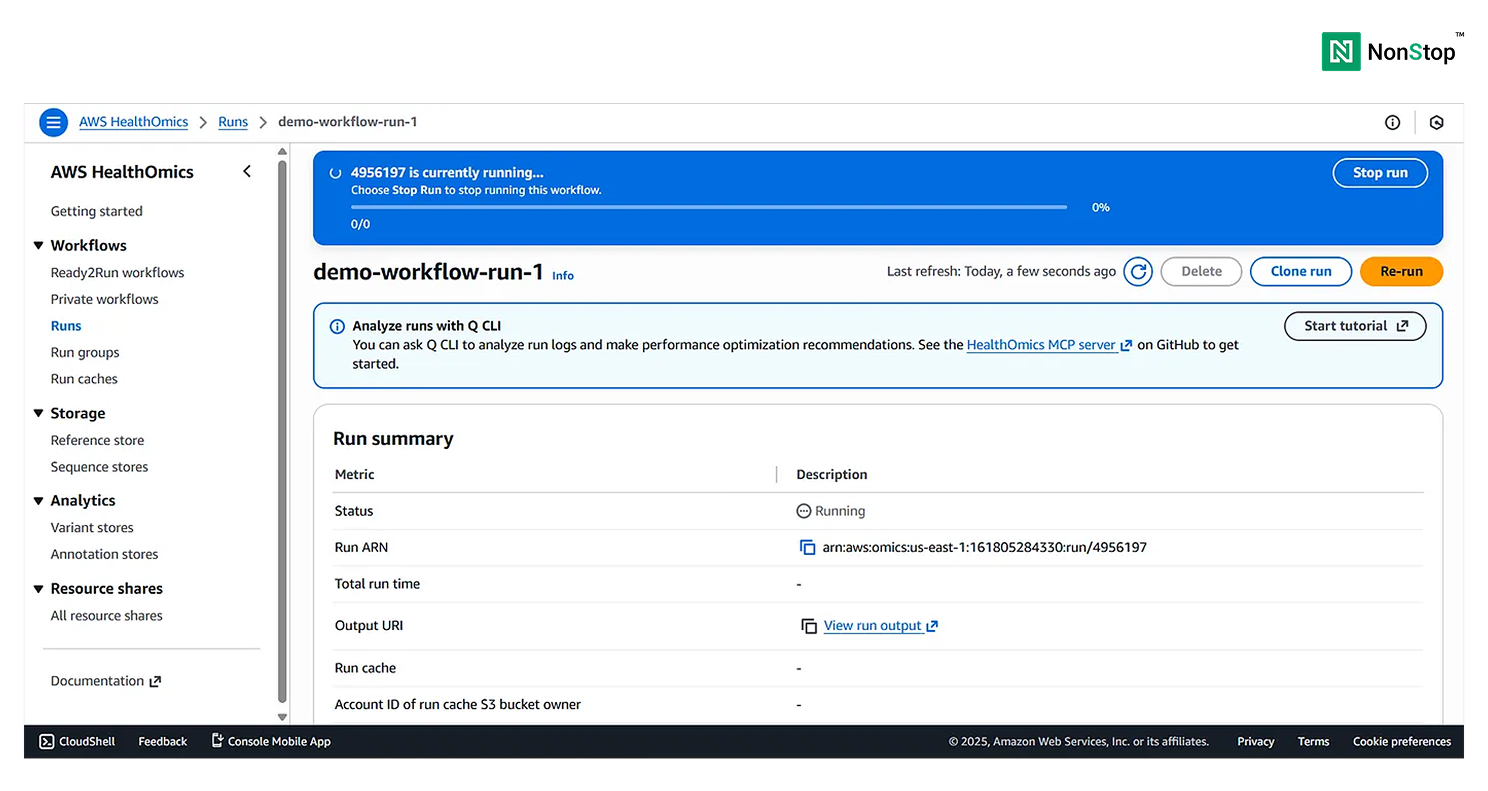Click the hexagon settings icon in header
1488x791 pixels.
(1437, 122)
